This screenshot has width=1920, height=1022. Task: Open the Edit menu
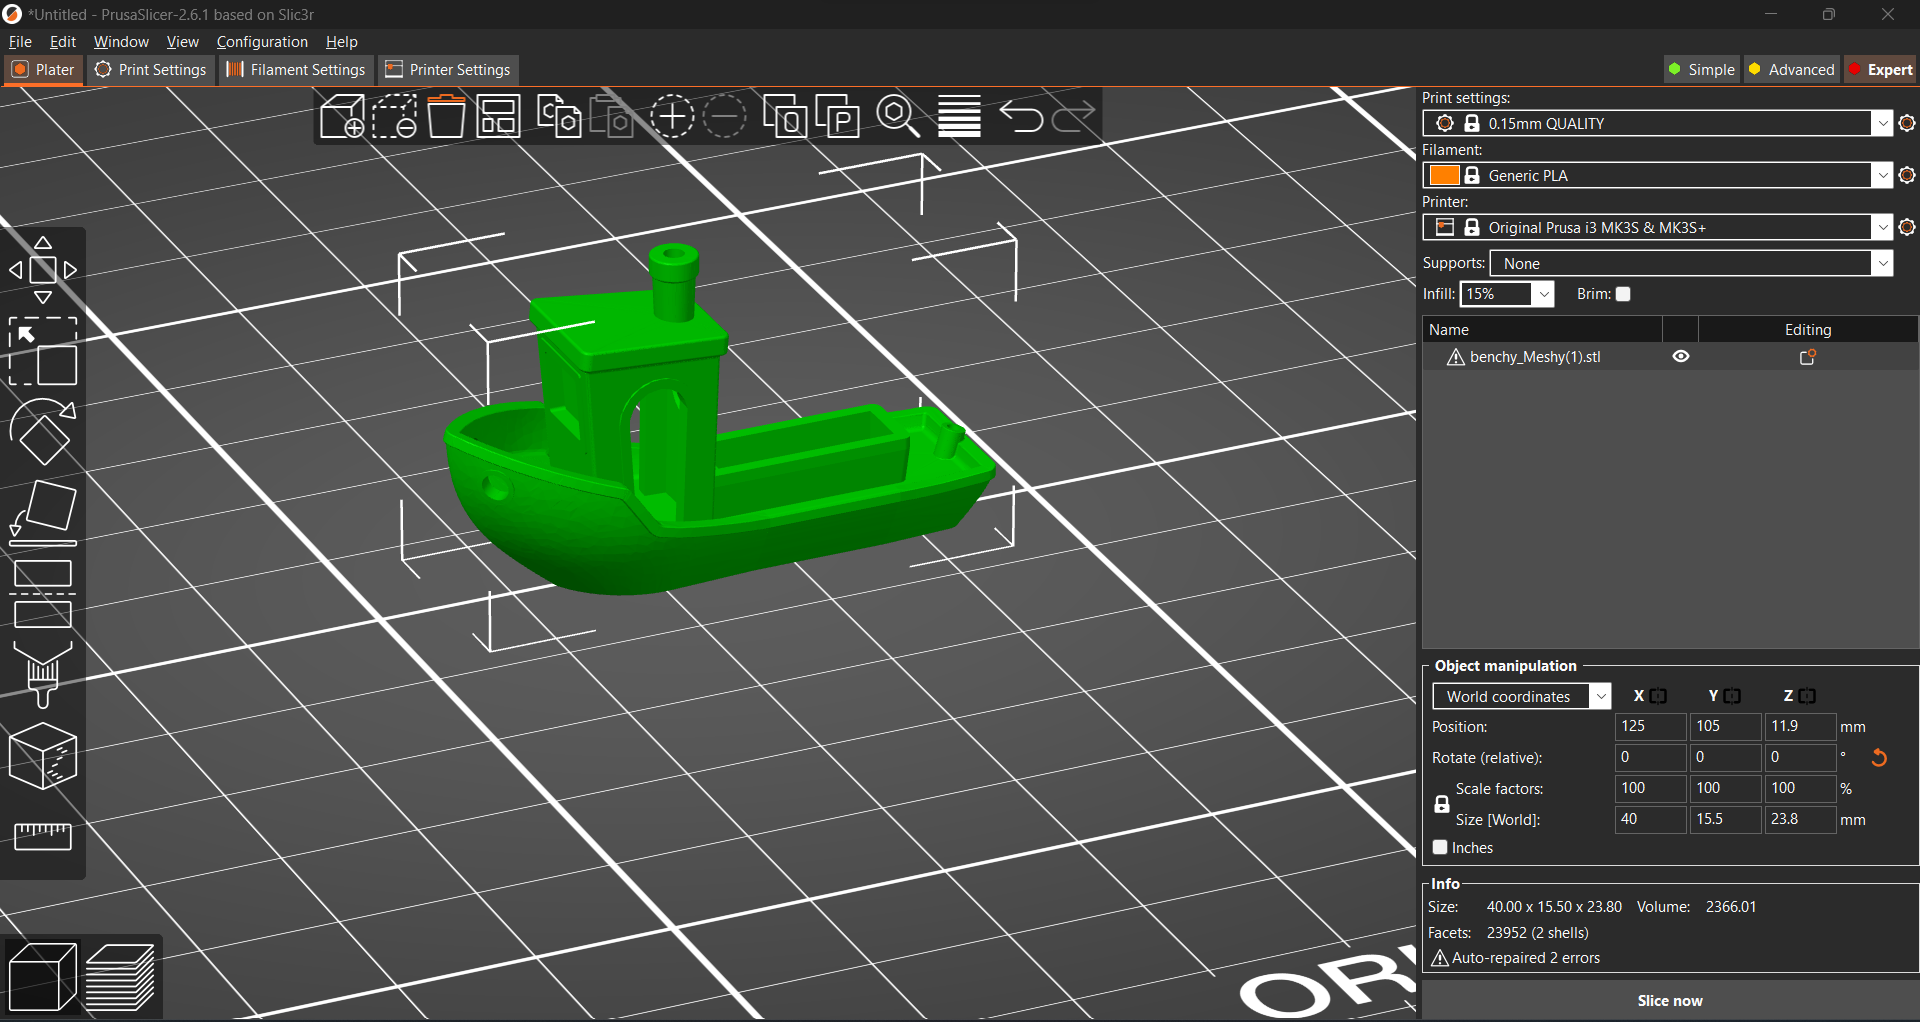(63, 42)
